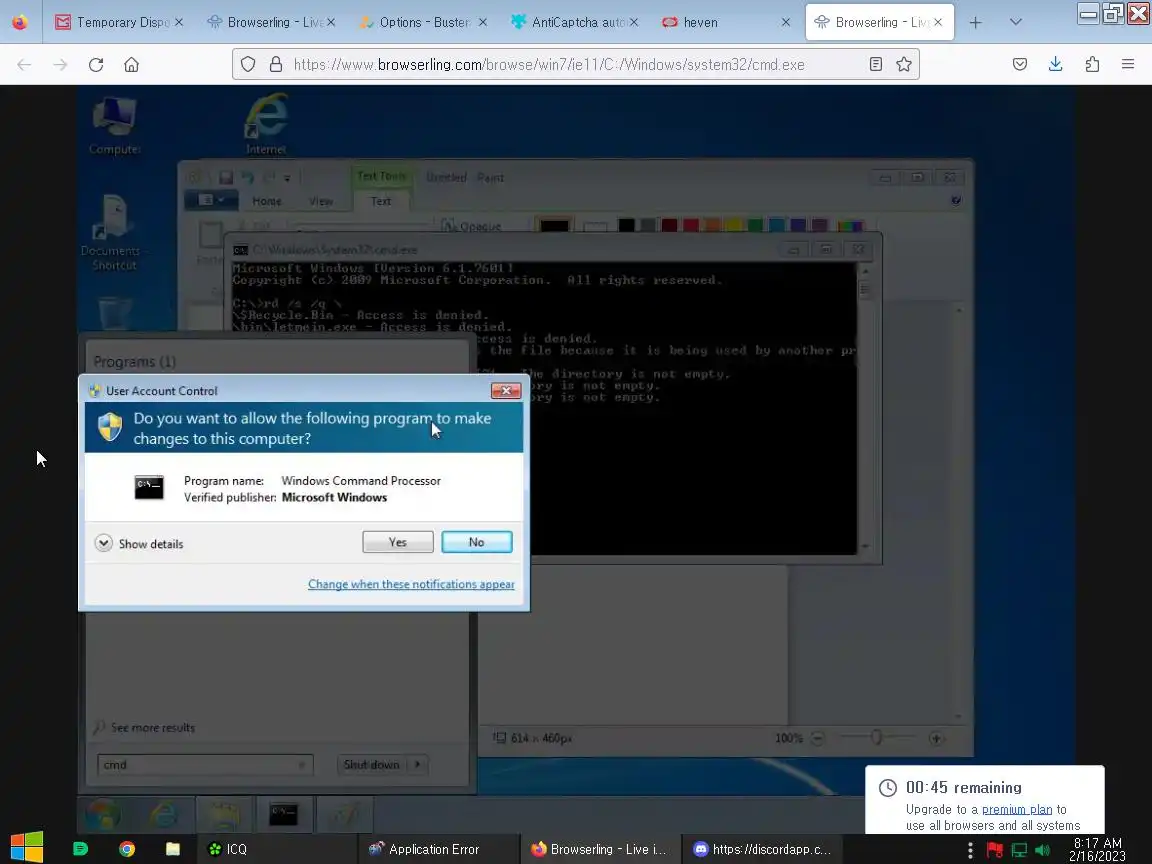Select Internet Explorer desktop shortcut
Image resolution: width=1152 pixels, height=864 pixels.
point(266,125)
